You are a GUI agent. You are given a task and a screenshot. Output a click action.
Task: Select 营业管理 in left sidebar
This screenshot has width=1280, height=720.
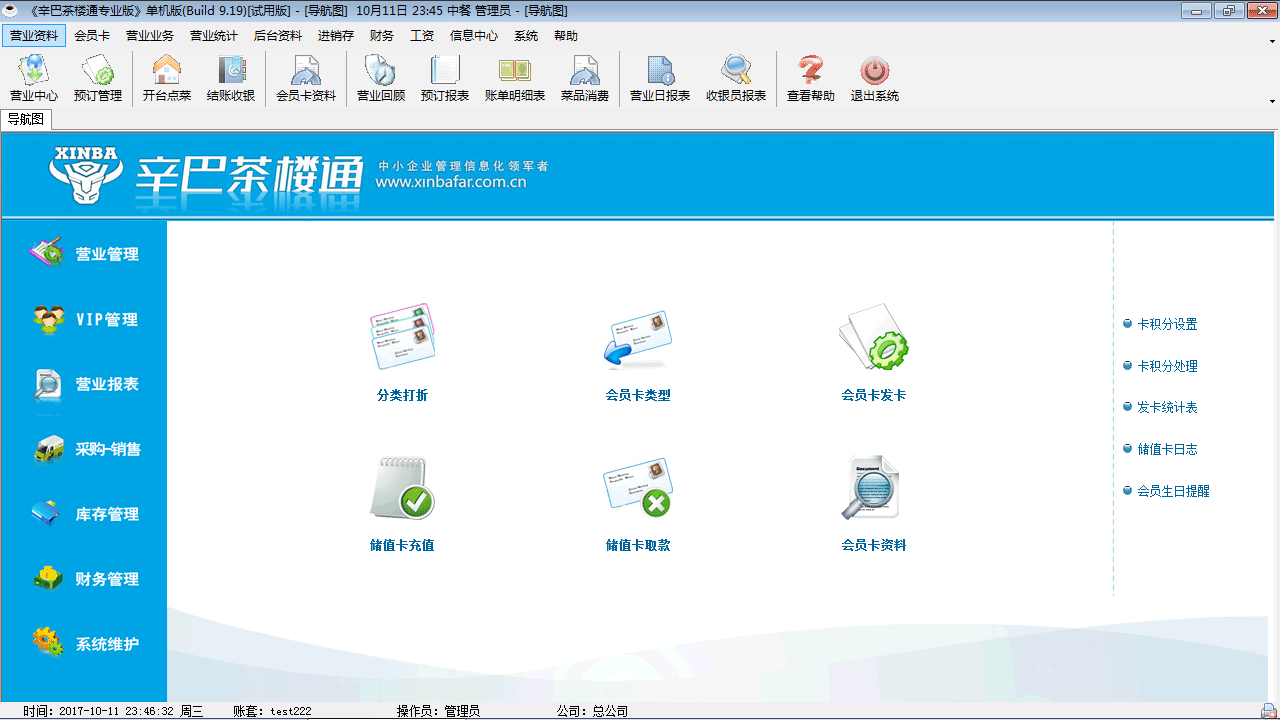[x=84, y=254]
